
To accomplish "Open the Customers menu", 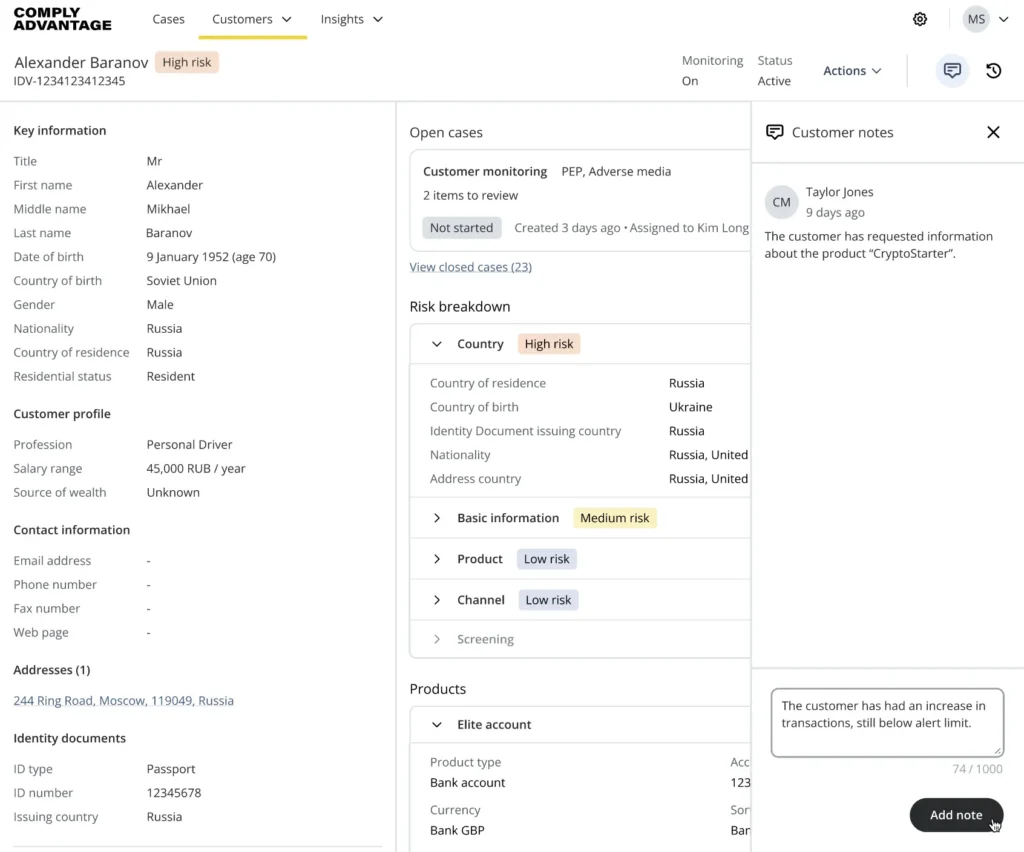I will (x=252, y=19).
